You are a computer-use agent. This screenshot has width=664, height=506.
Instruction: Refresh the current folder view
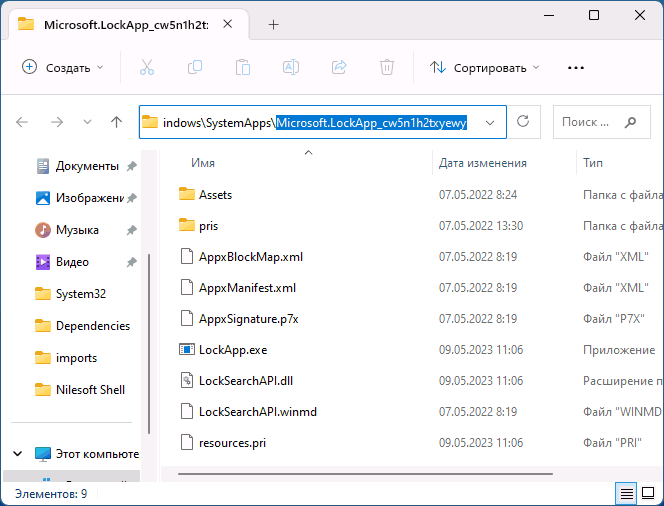[523, 122]
